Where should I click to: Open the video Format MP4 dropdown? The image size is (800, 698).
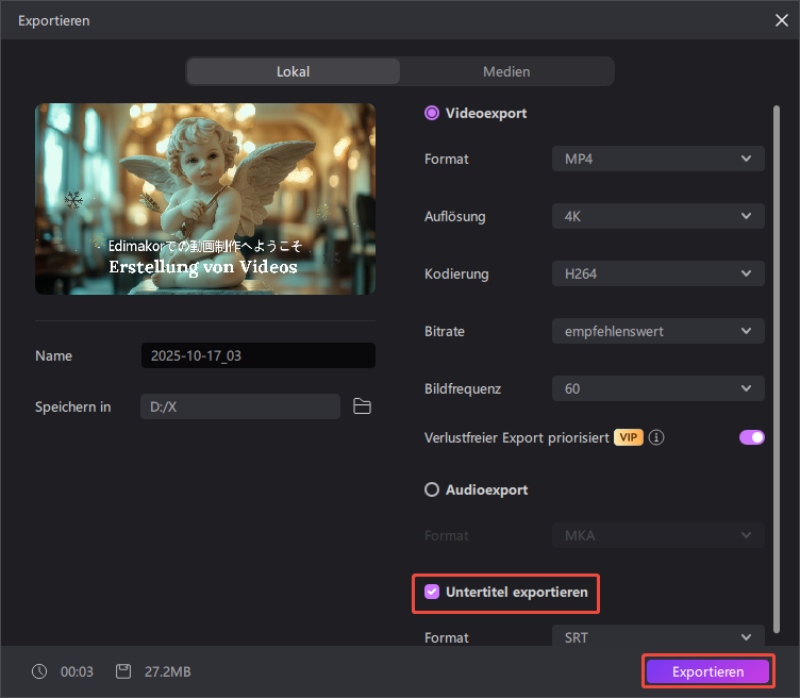click(658, 159)
